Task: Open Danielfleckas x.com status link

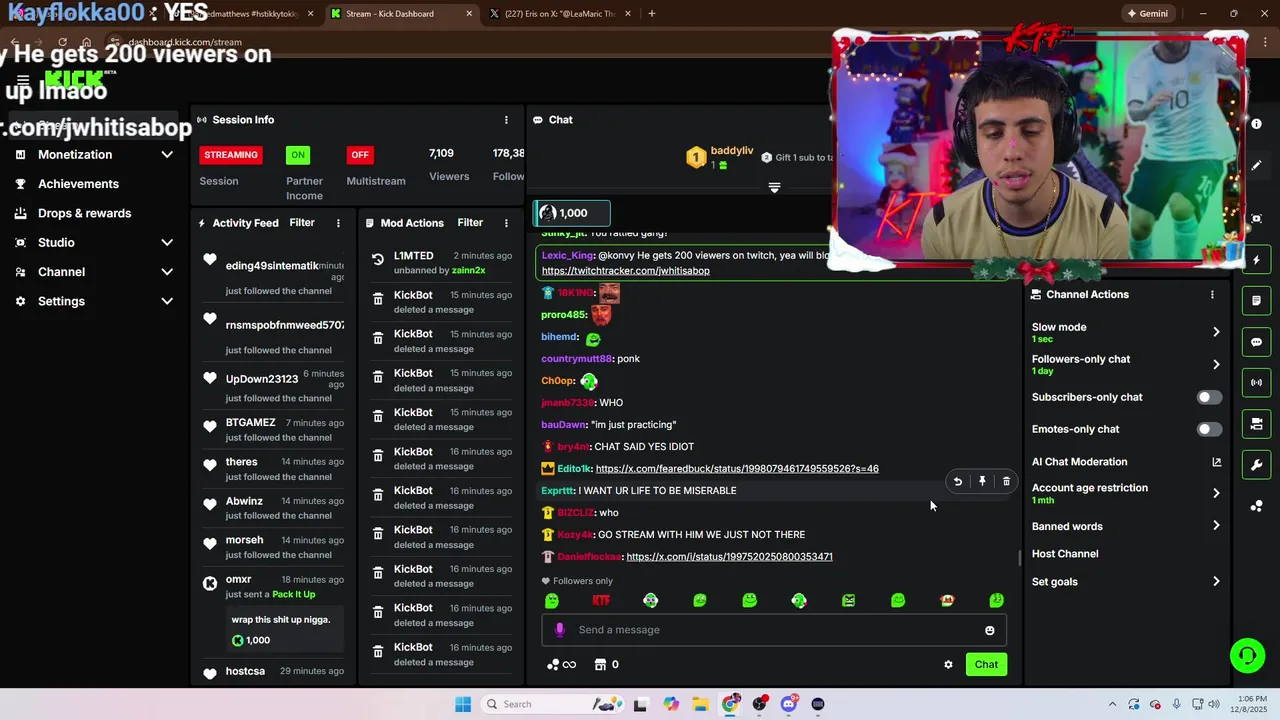Action: pyautogui.click(x=729, y=557)
